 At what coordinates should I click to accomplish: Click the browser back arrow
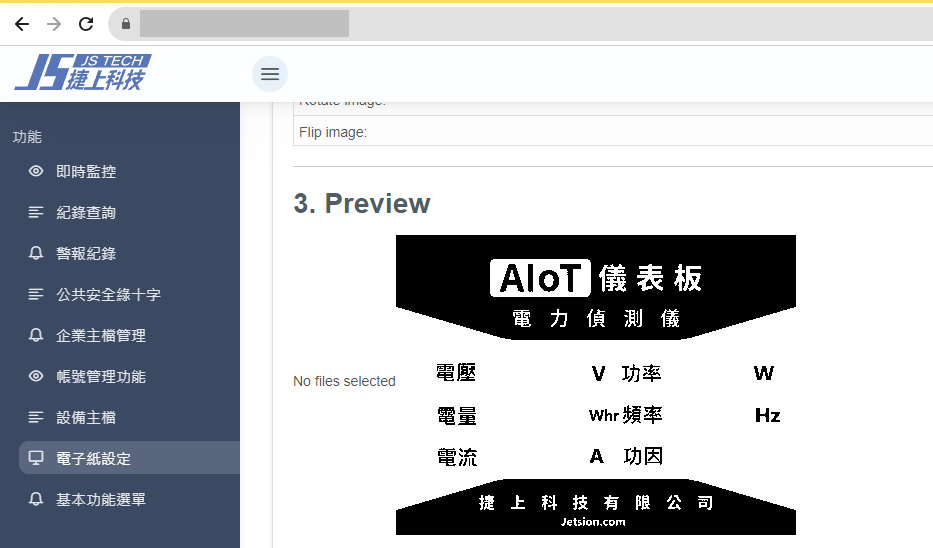(21, 23)
